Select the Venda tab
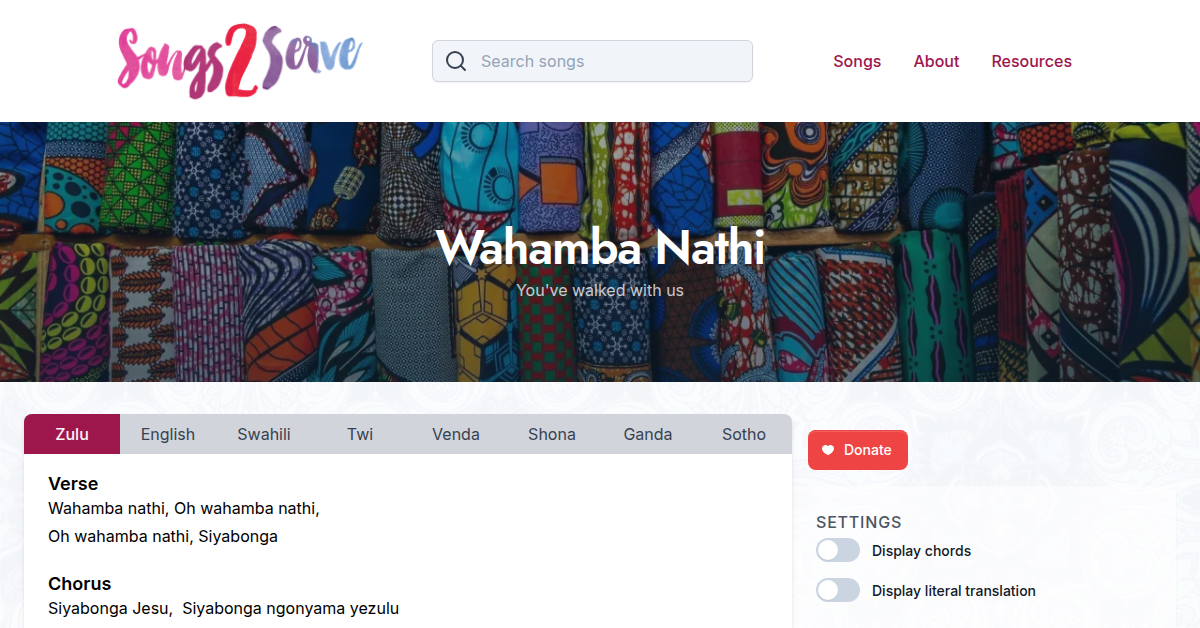 pyautogui.click(x=455, y=434)
